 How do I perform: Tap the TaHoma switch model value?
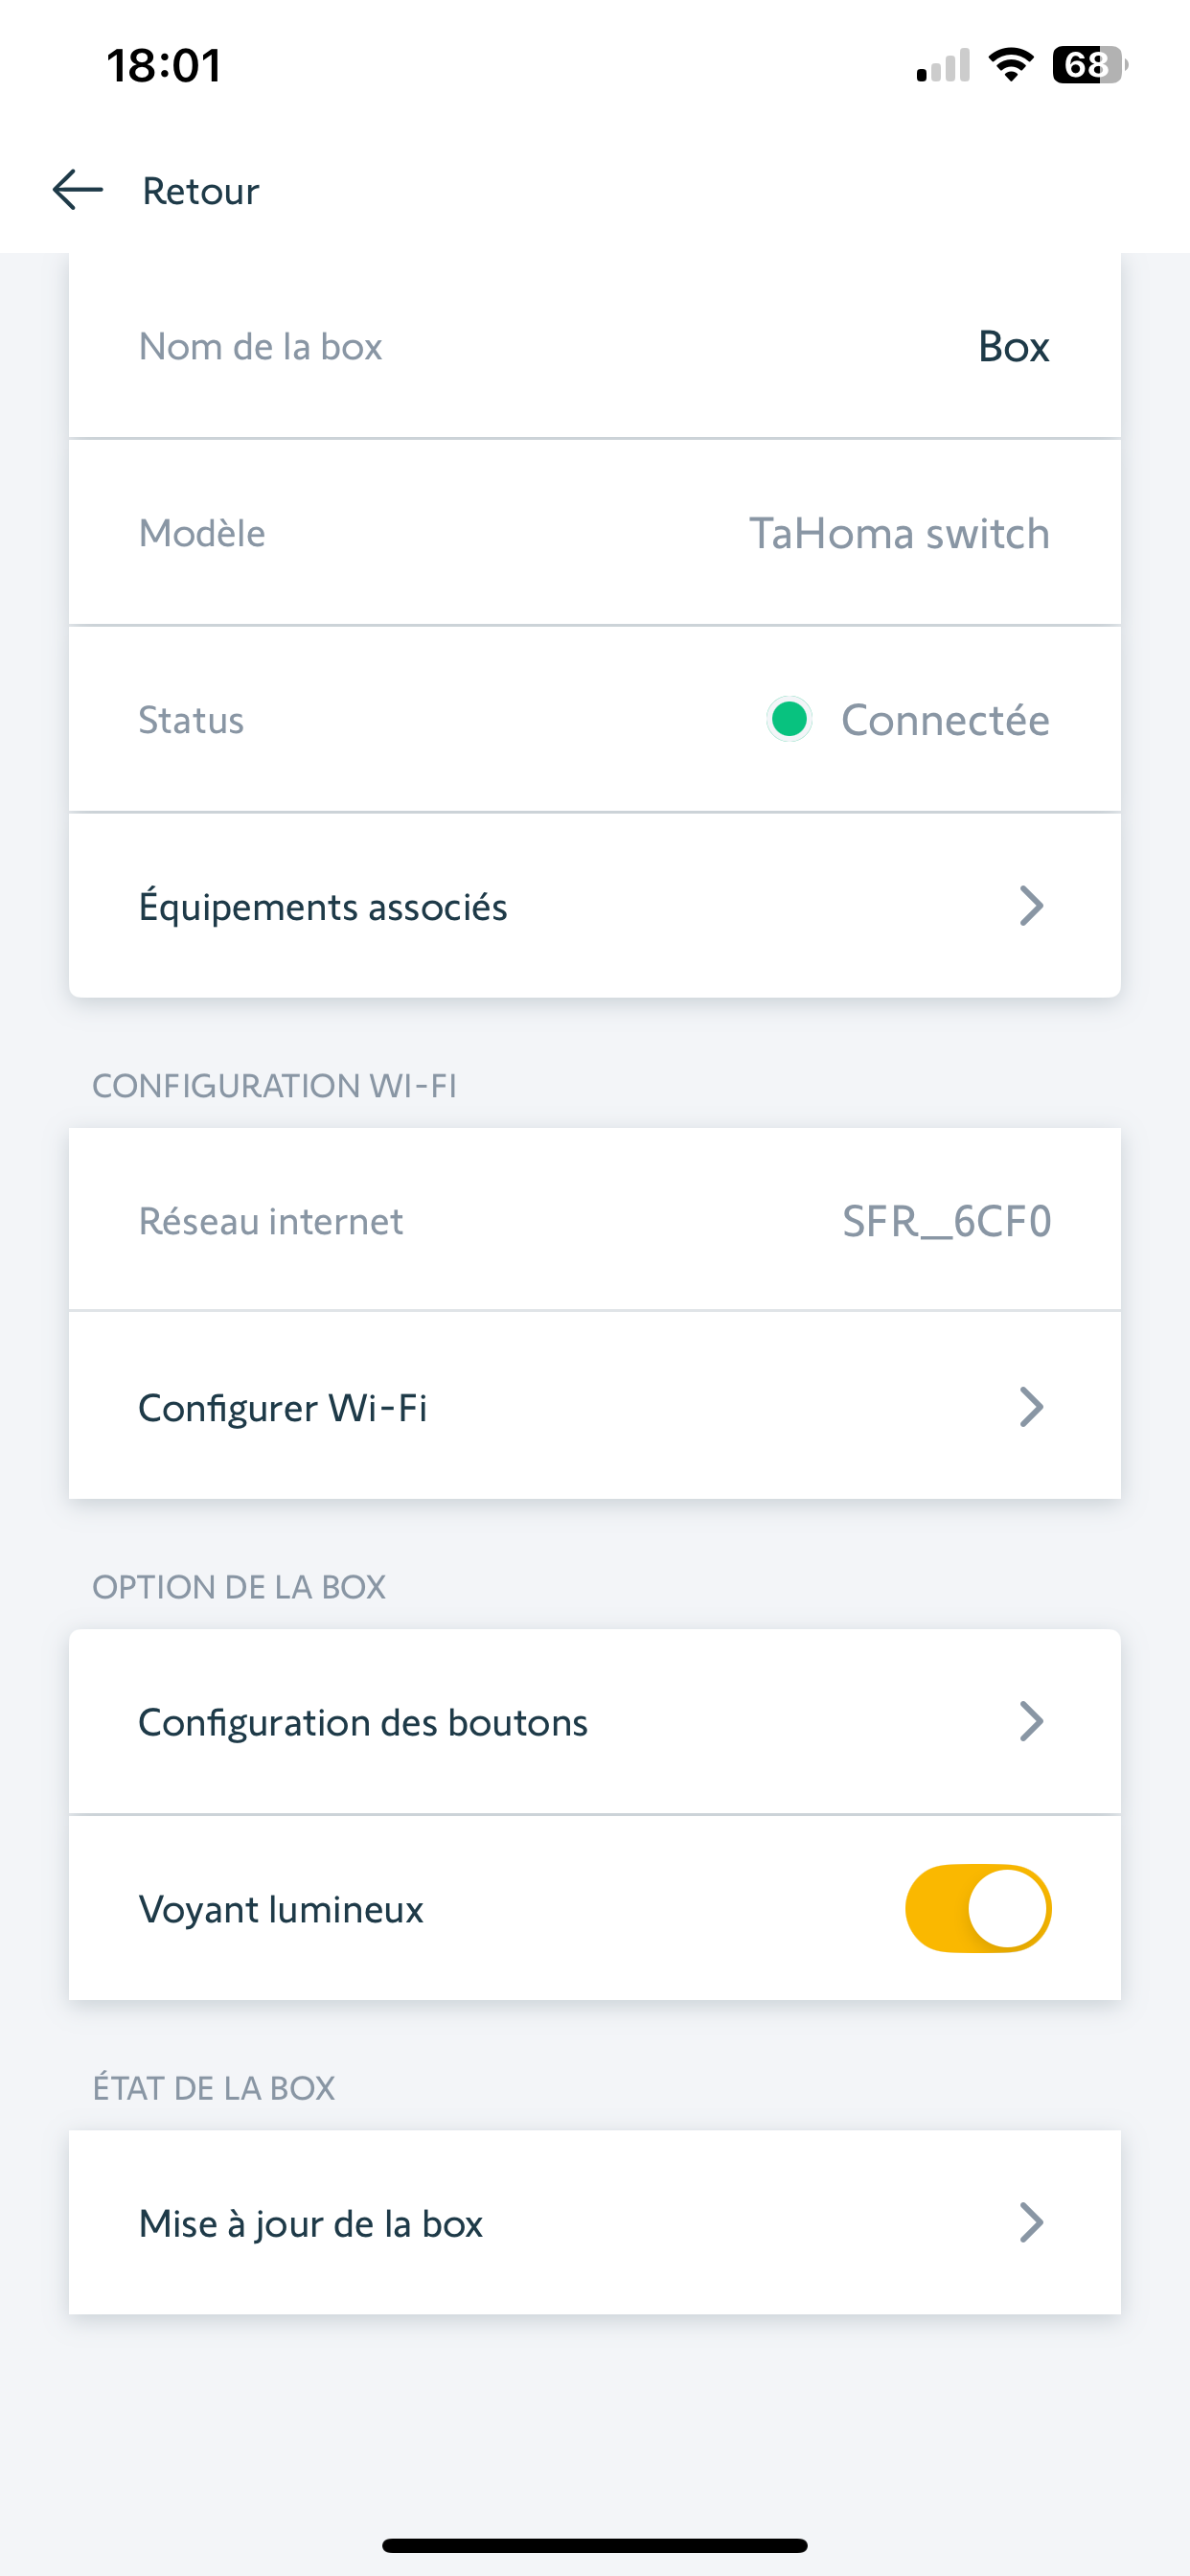(x=899, y=533)
